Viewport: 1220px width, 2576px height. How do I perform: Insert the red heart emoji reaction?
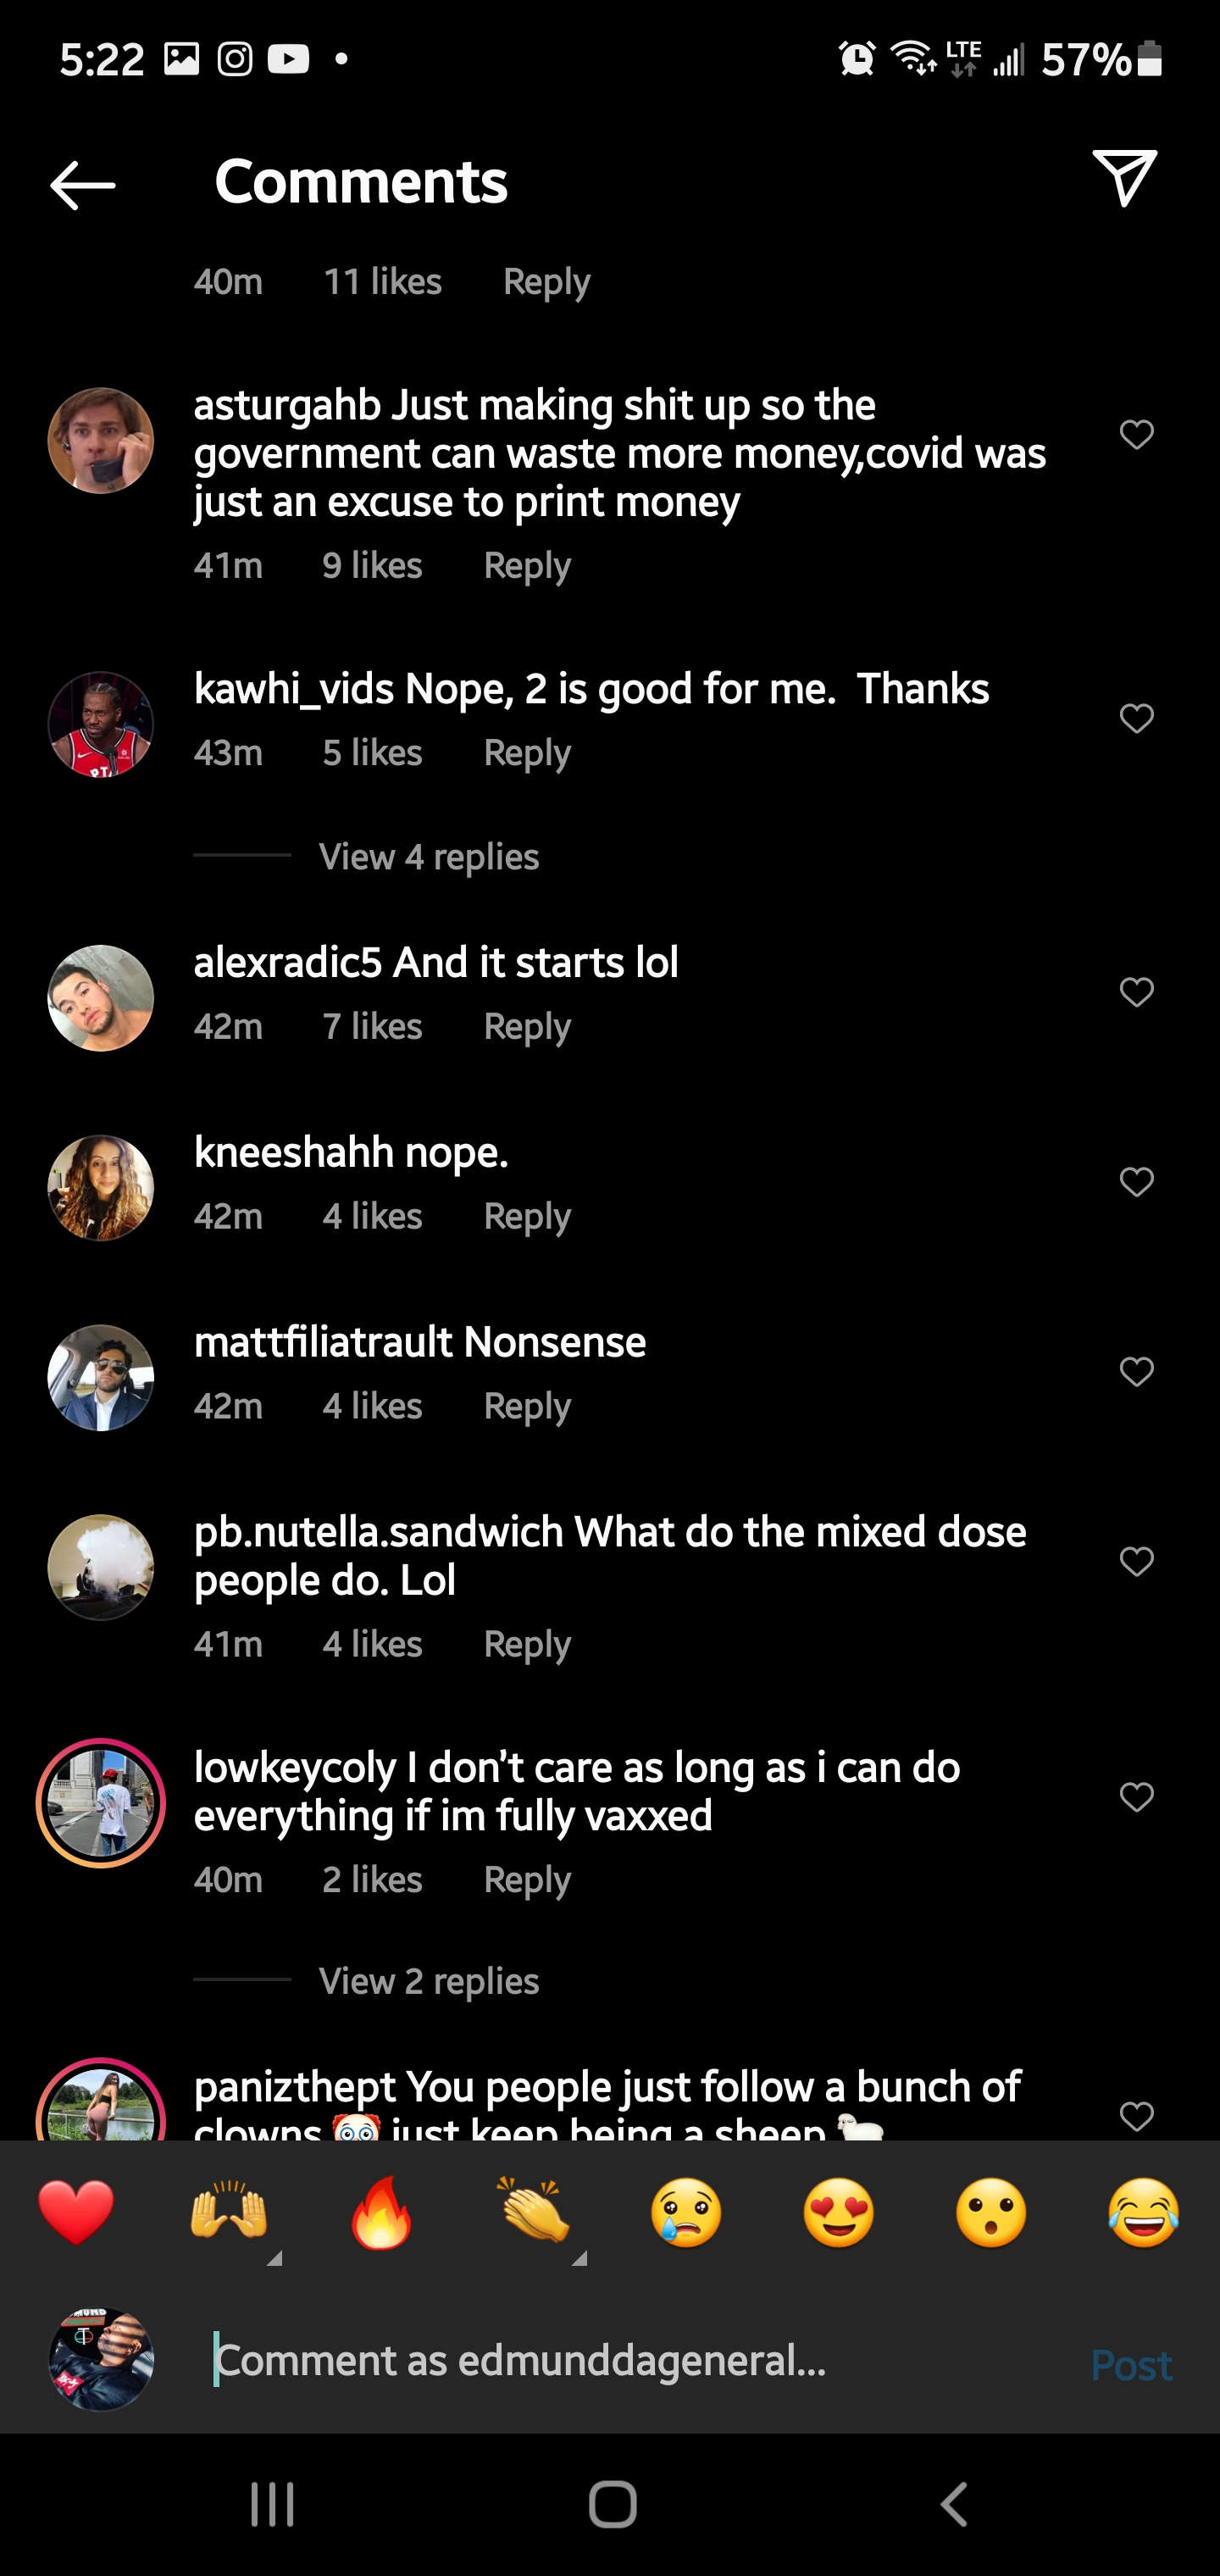click(x=76, y=2212)
